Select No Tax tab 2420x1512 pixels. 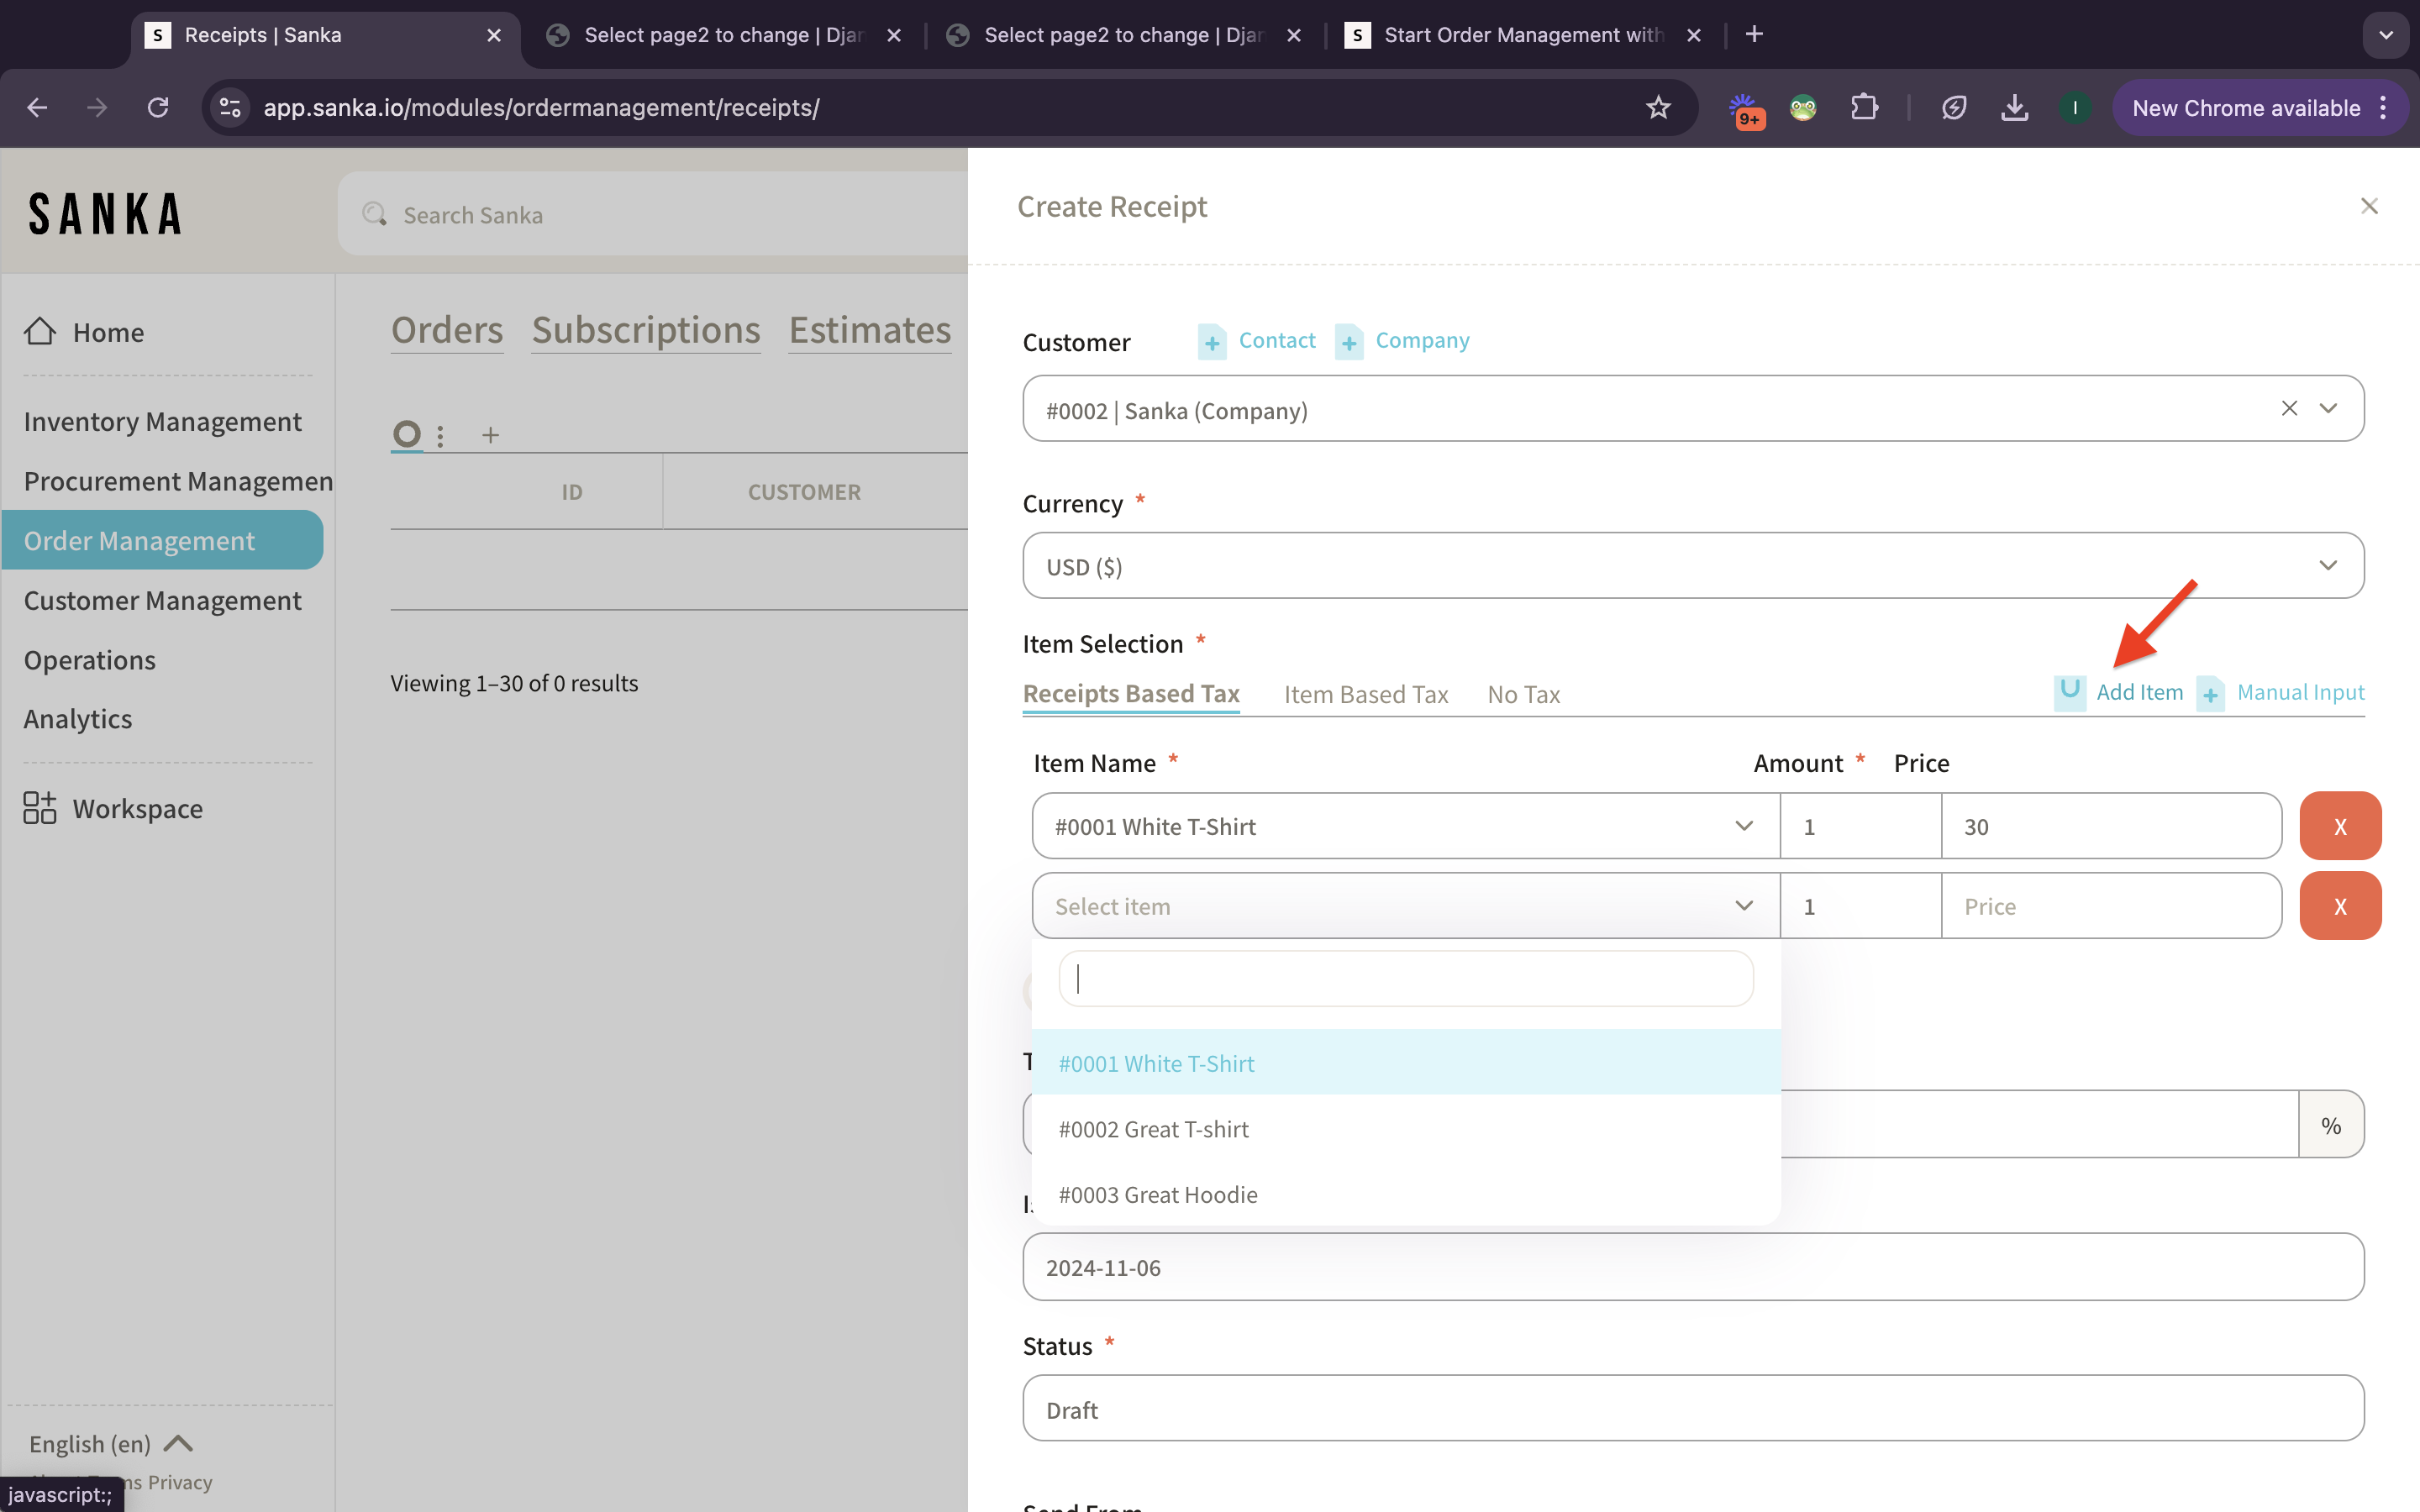[1524, 694]
